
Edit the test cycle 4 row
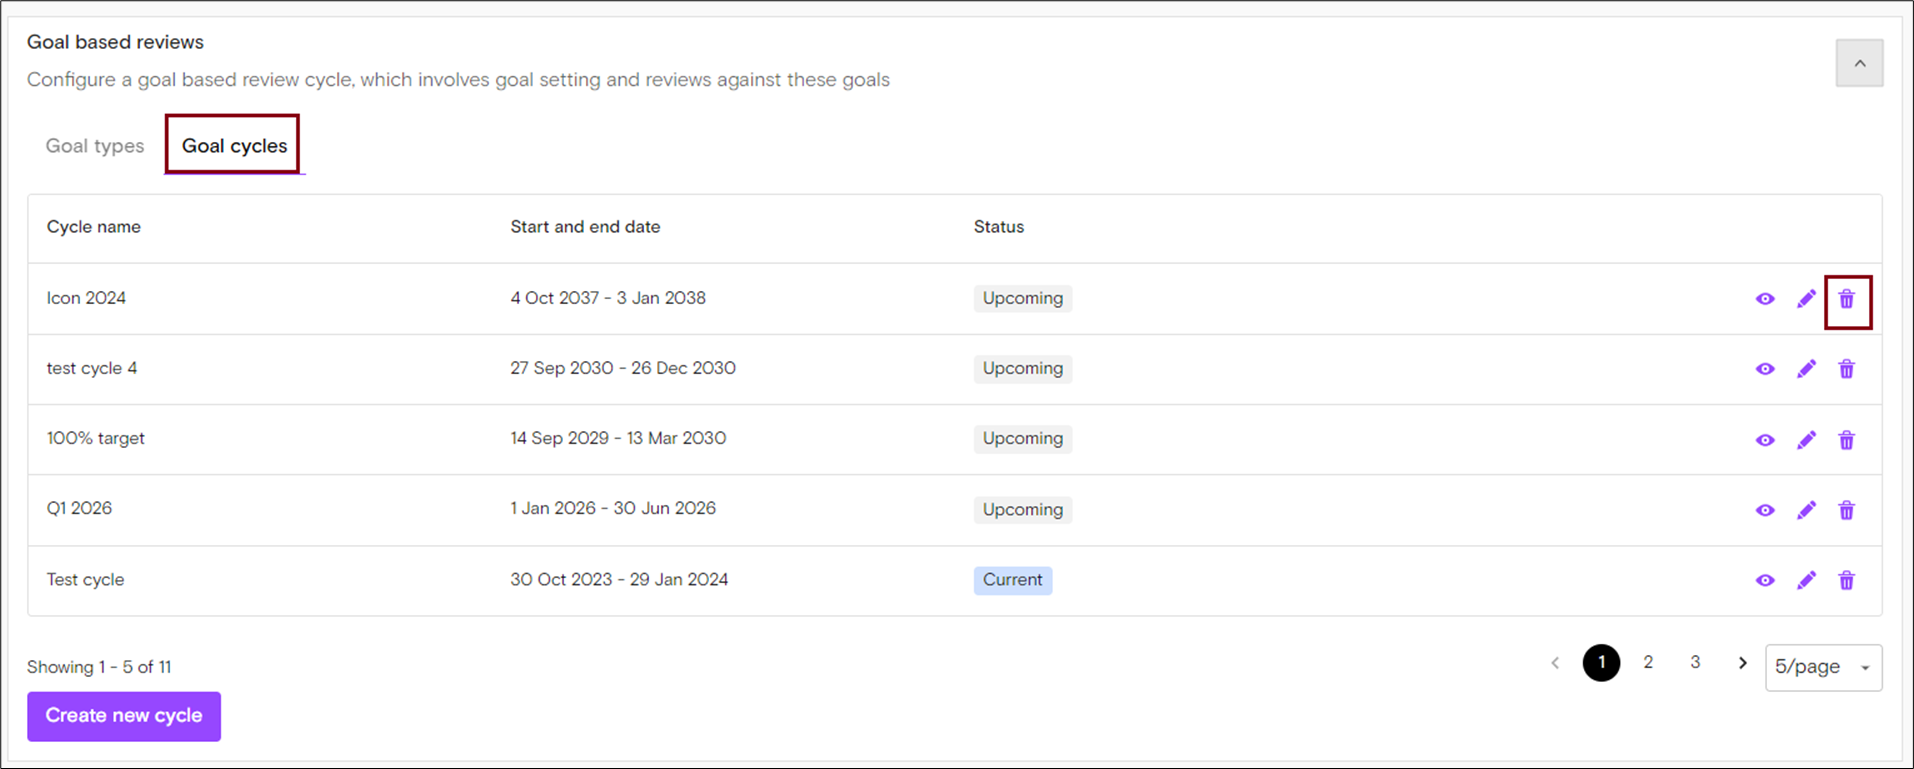click(x=1806, y=369)
